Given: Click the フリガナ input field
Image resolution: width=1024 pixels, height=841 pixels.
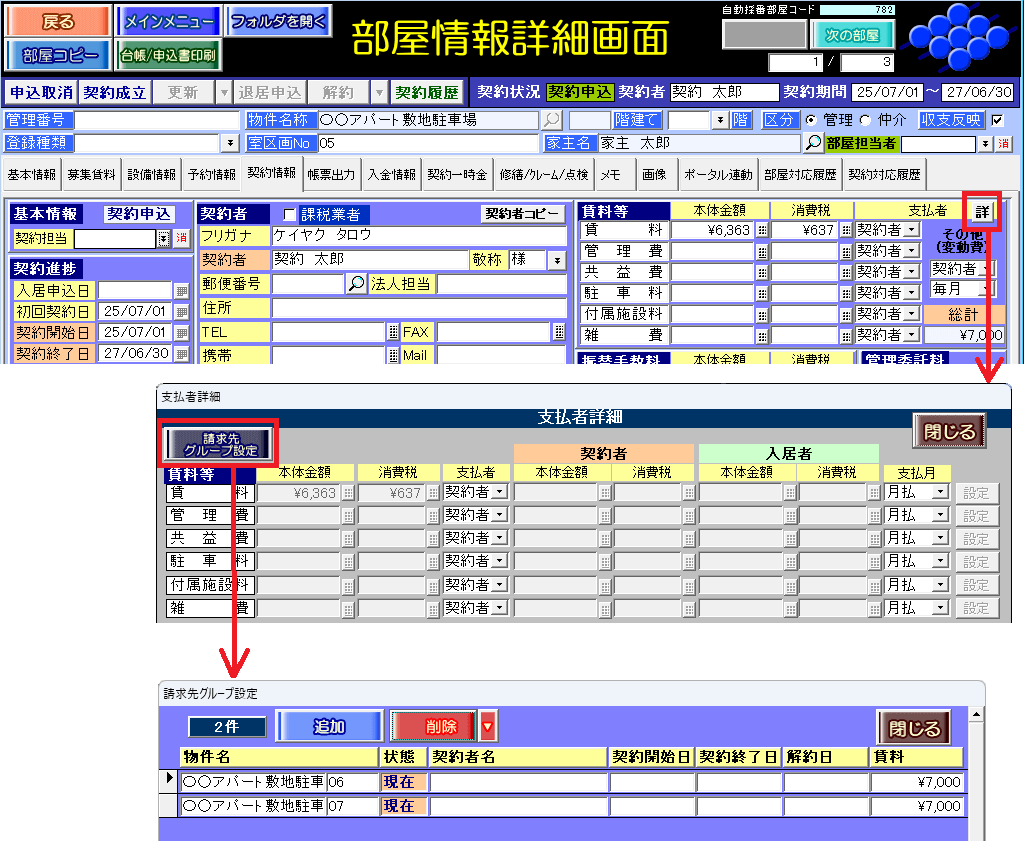Looking at the screenshot, I should [x=418, y=236].
